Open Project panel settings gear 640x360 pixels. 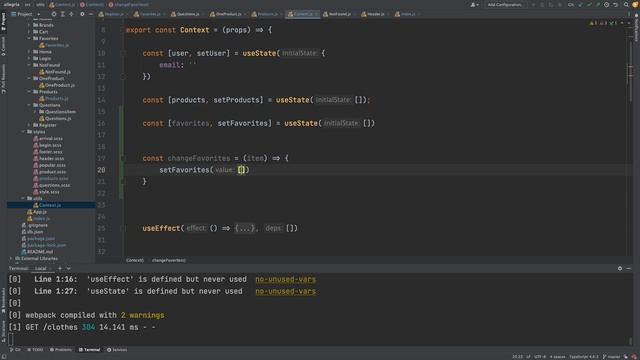[82, 14]
